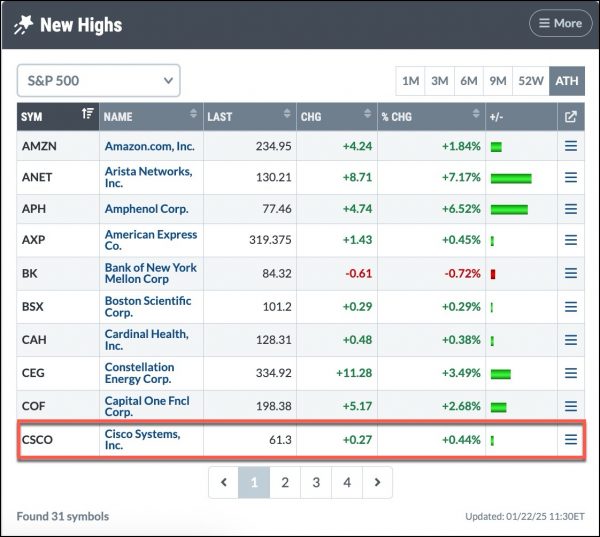Click the pop-out external link icon in the header
Viewport: 600px width, 537px height.
571,117
